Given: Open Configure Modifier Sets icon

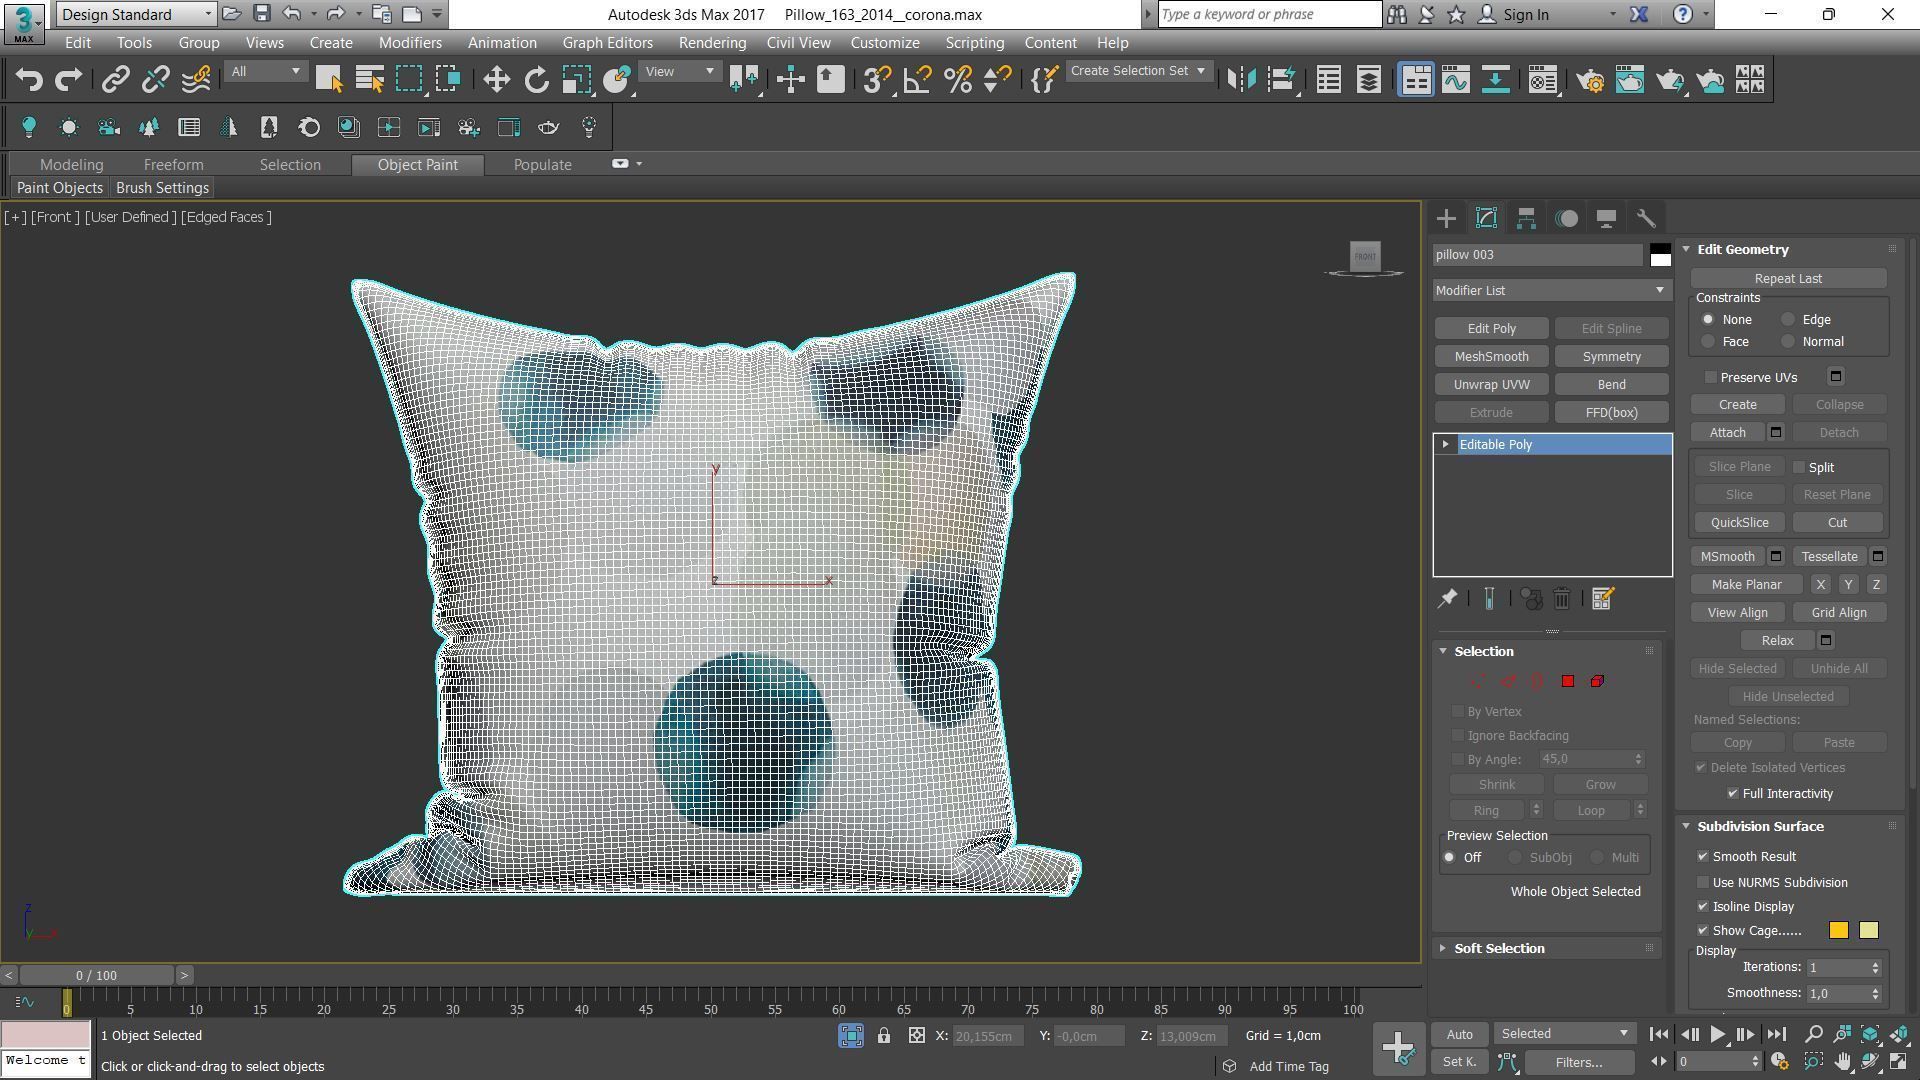Looking at the screenshot, I should pos(1602,599).
